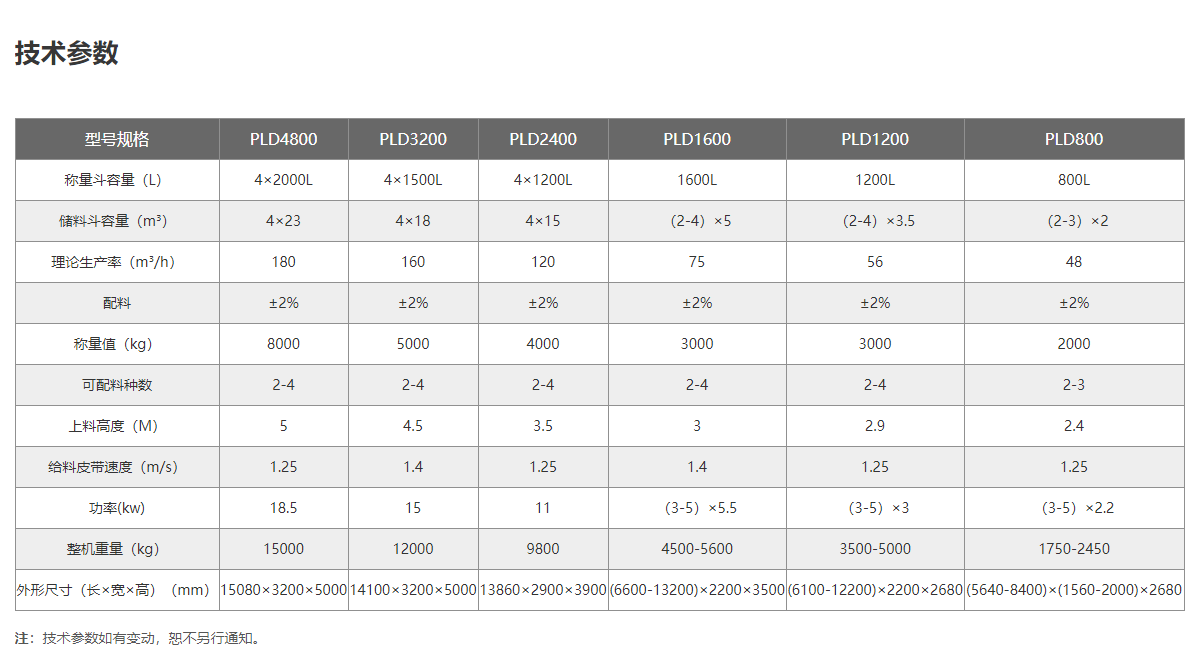This screenshot has height=660, width=1201.
Task: Click the PLD1600 column header
Action: 697,139
